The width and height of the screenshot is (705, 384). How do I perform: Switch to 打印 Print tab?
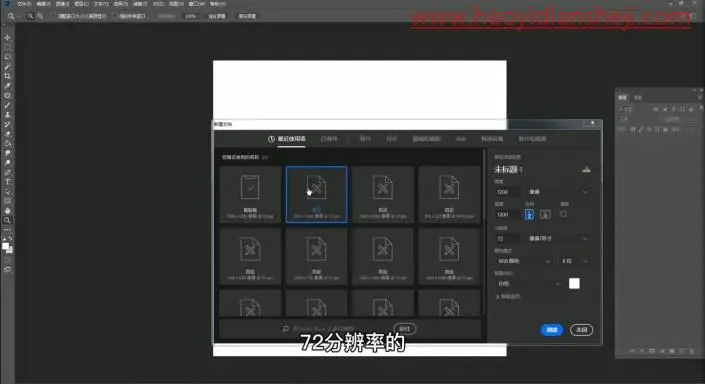tap(392, 139)
